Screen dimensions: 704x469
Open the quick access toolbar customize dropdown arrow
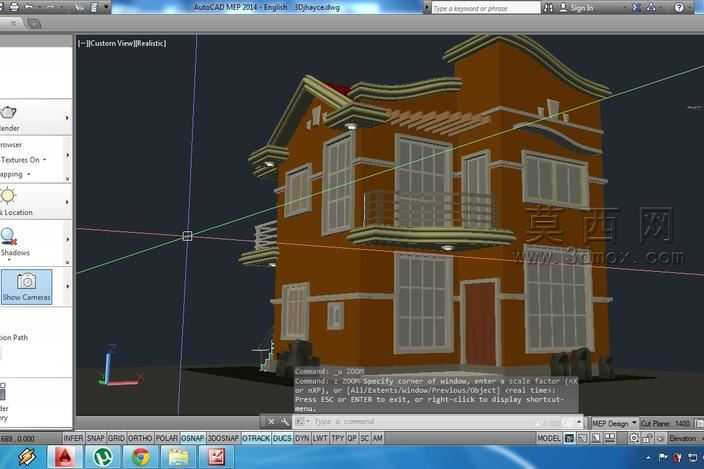point(106,7)
